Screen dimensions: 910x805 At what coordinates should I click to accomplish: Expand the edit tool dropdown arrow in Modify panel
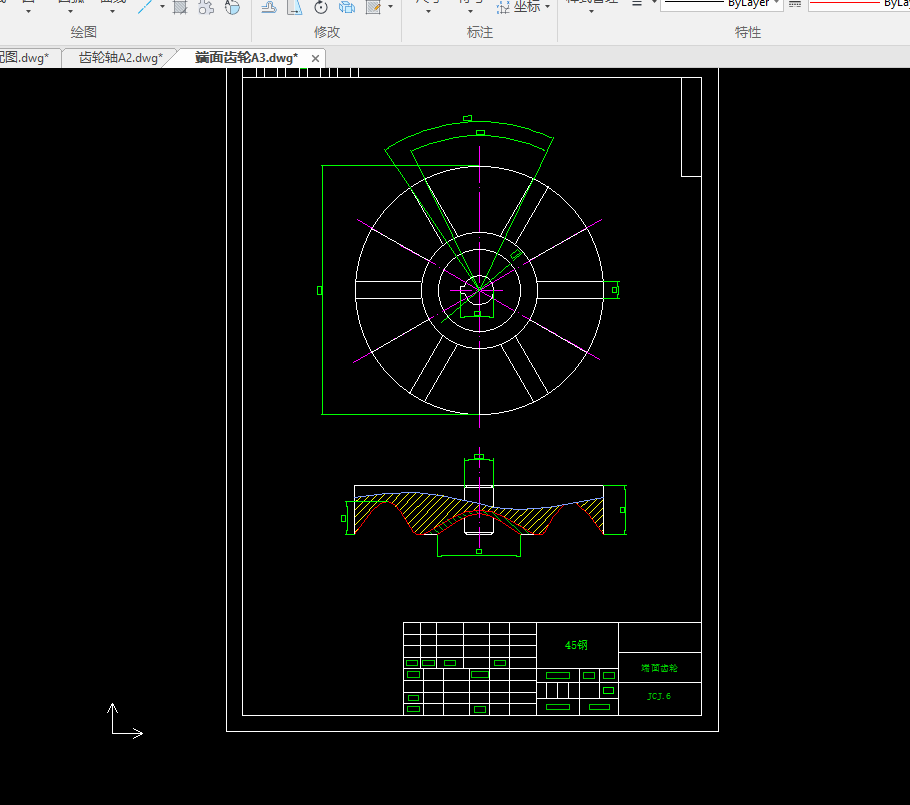pyautogui.click(x=390, y=7)
